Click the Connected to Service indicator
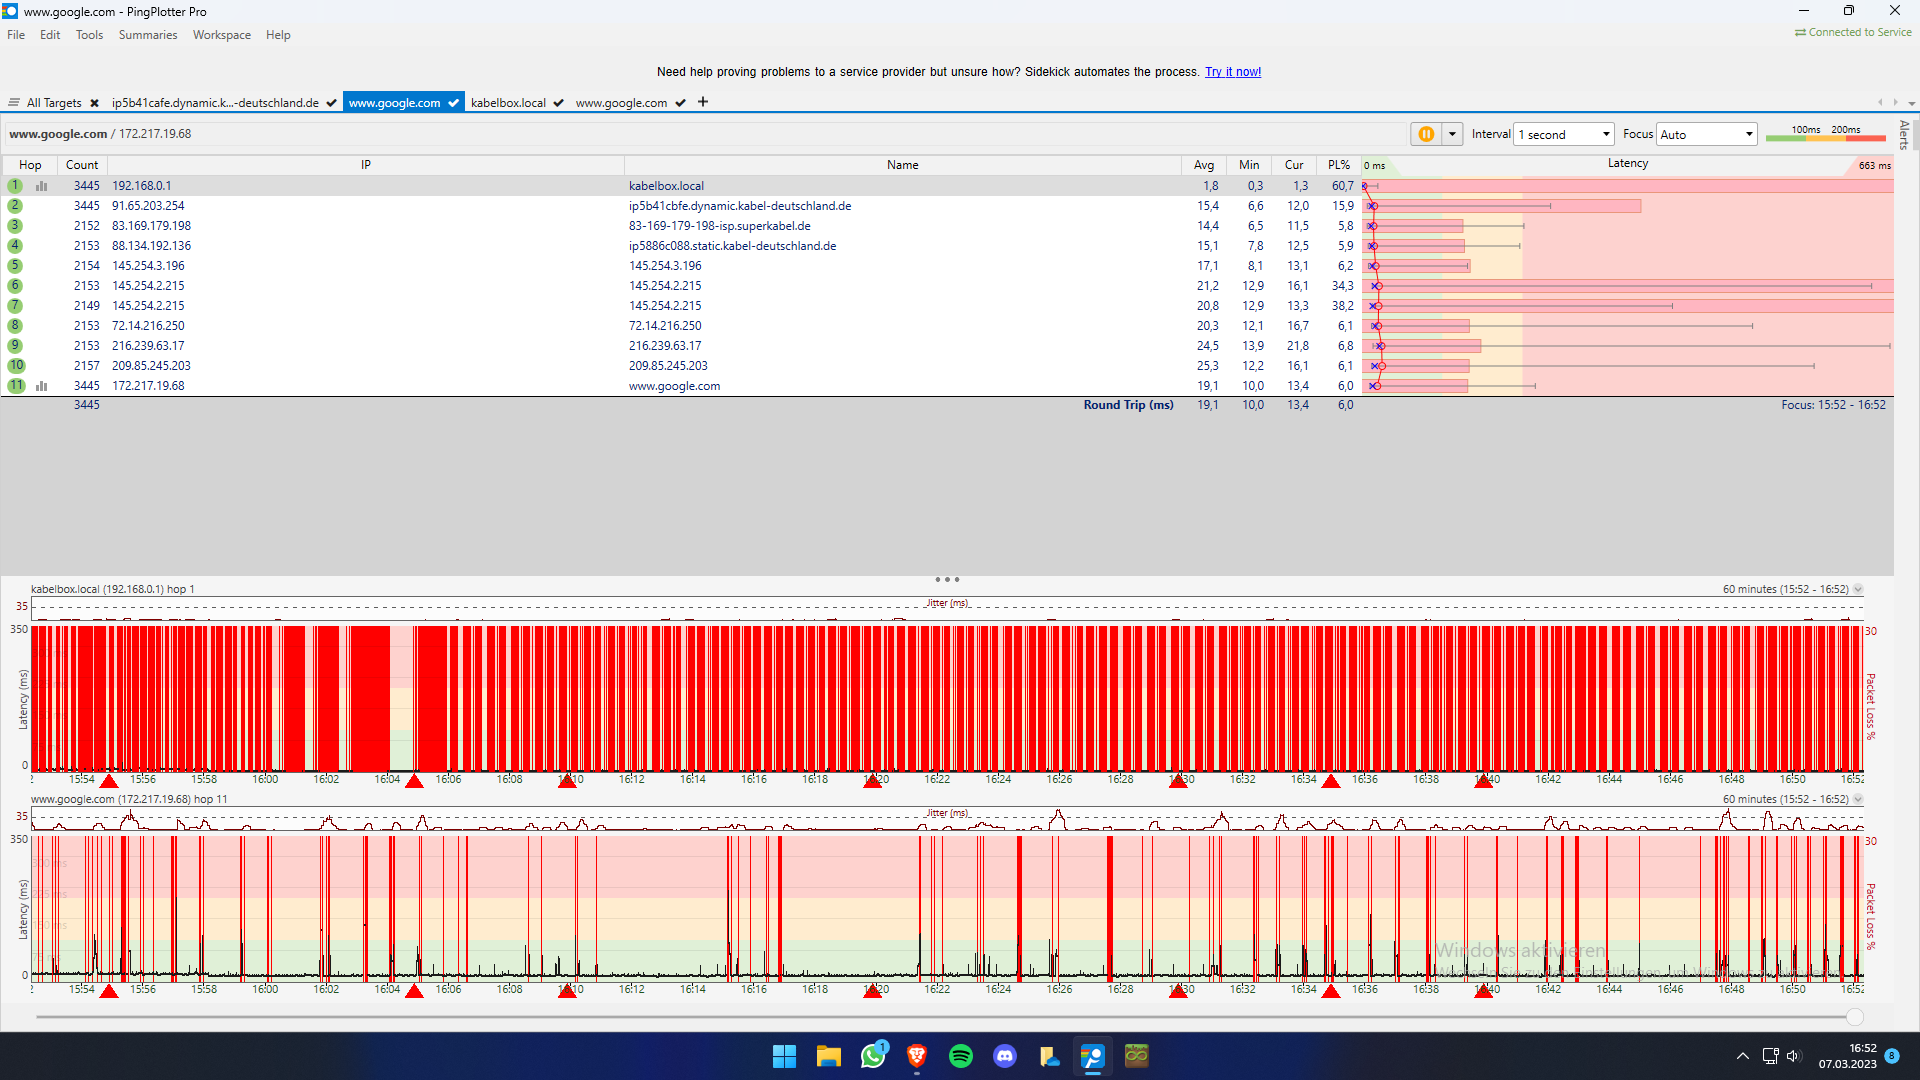The height and width of the screenshot is (1080, 1920). tap(1852, 31)
